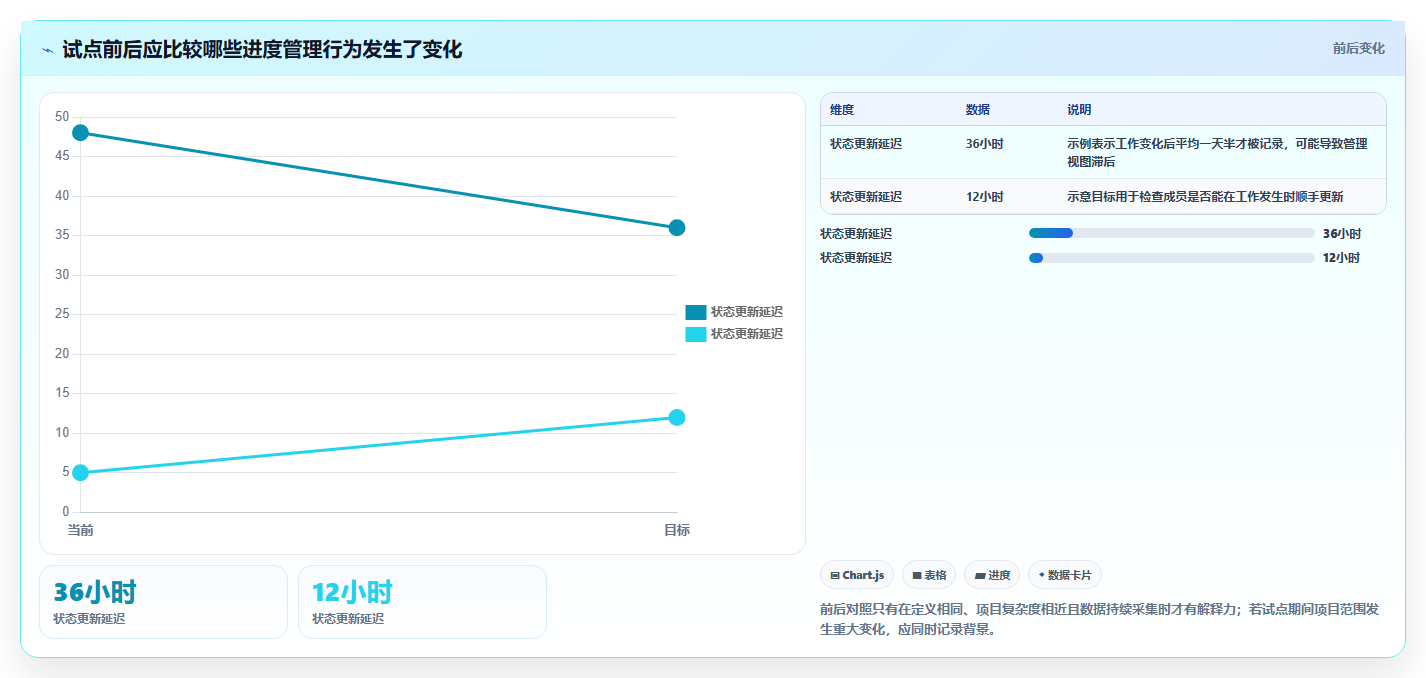Select the light cyan data point at 当前
Image resolution: width=1426 pixels, height=678 pixels.
pos(81,473)
